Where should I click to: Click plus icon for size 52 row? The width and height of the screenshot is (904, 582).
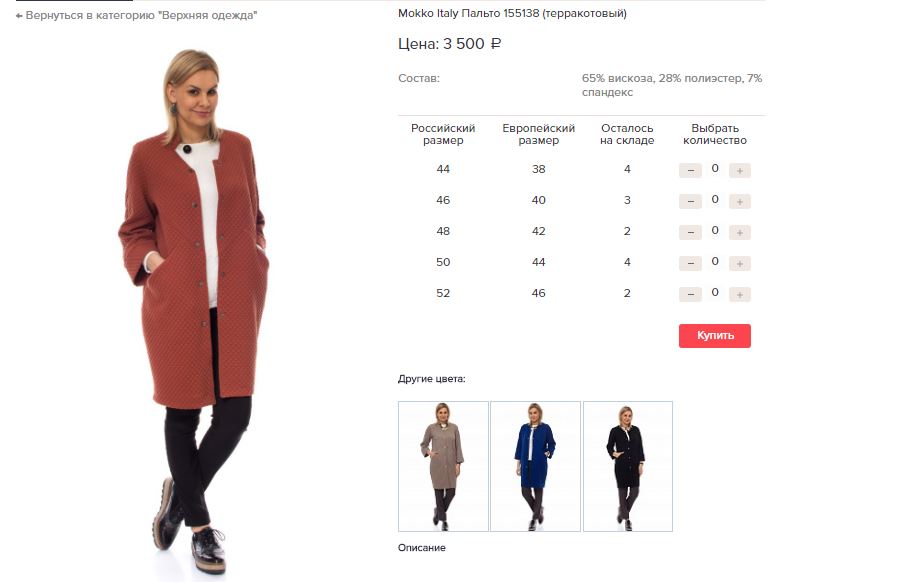point(740,295)
